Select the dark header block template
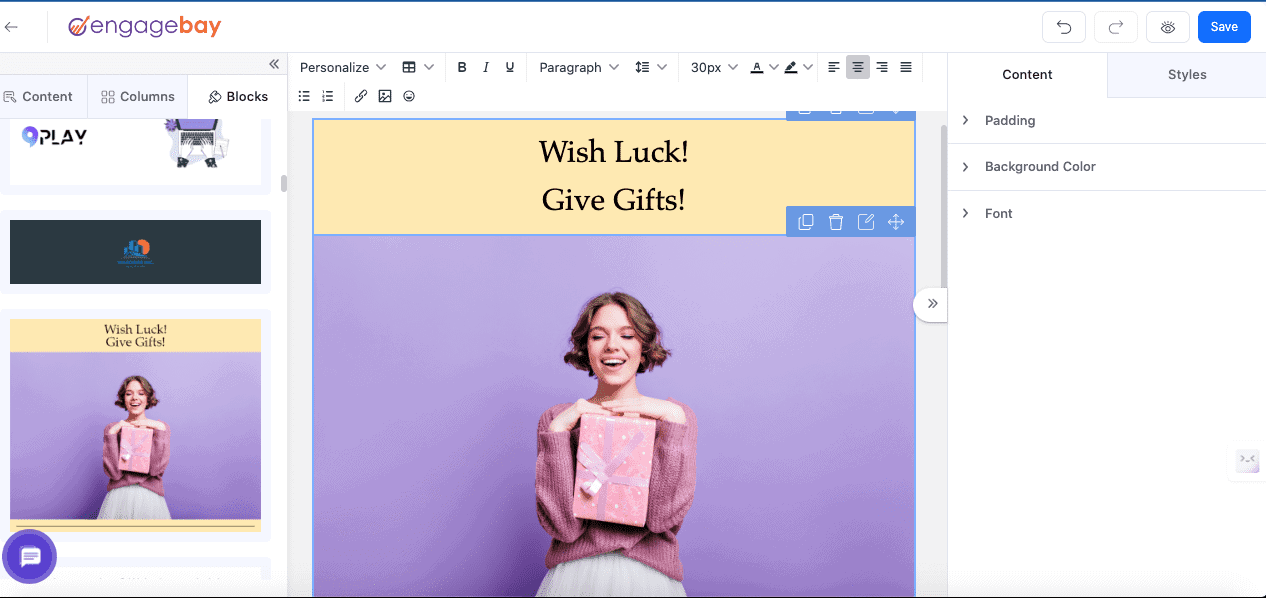Viewport: 1266px width, 598px height. click(135, 252)
